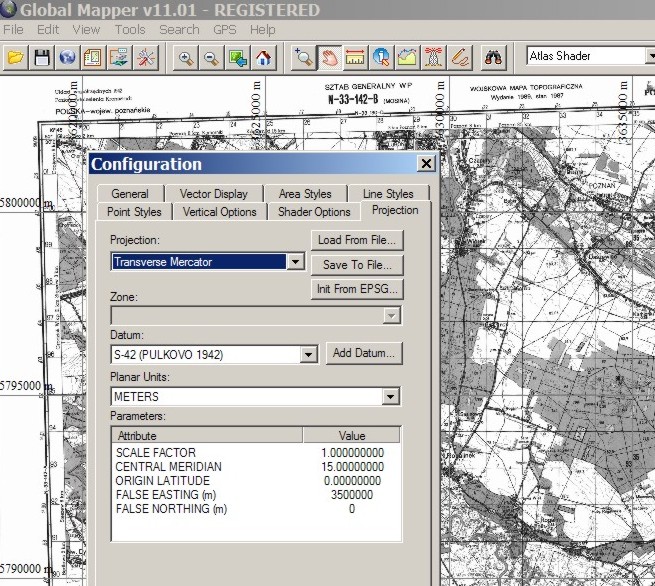Click the 0.00000000 origin latitude value

coord(352,481)
